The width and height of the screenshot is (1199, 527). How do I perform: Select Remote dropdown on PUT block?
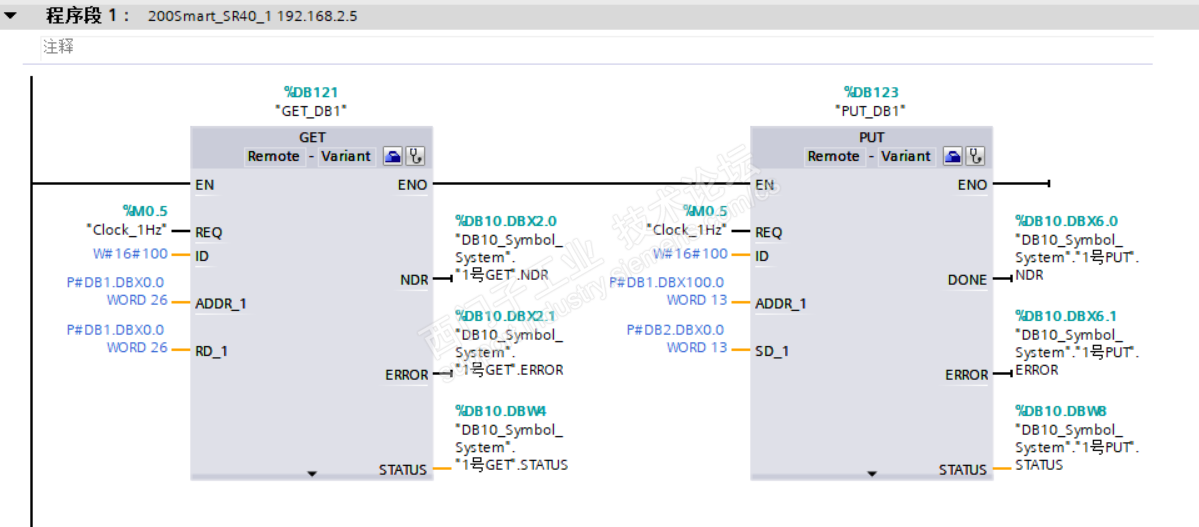[835, 156]
